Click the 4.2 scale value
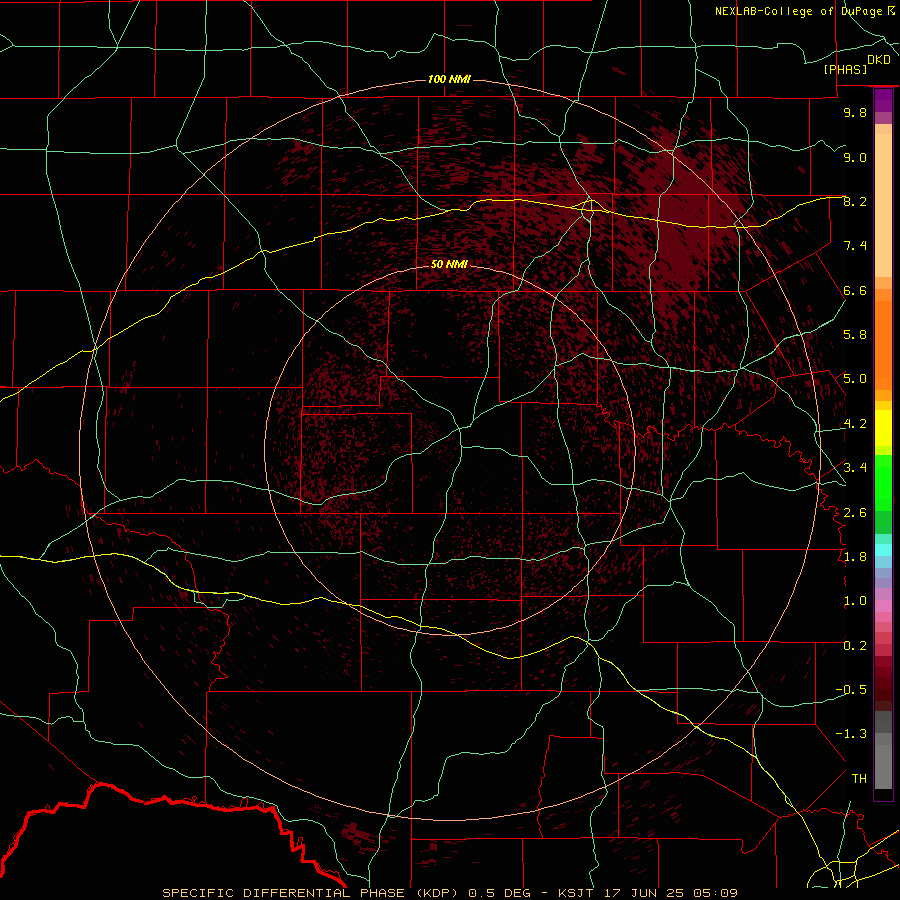The image size is (900, 900). tap(855, 424)
